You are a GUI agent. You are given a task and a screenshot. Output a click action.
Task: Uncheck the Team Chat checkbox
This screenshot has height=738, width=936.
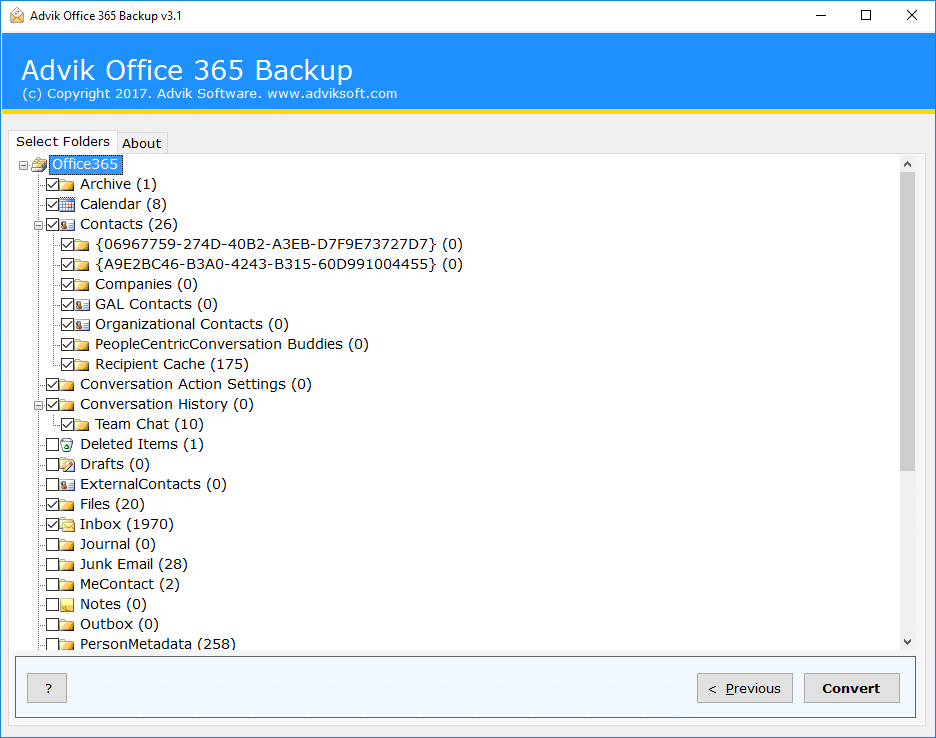pos(67,425)
